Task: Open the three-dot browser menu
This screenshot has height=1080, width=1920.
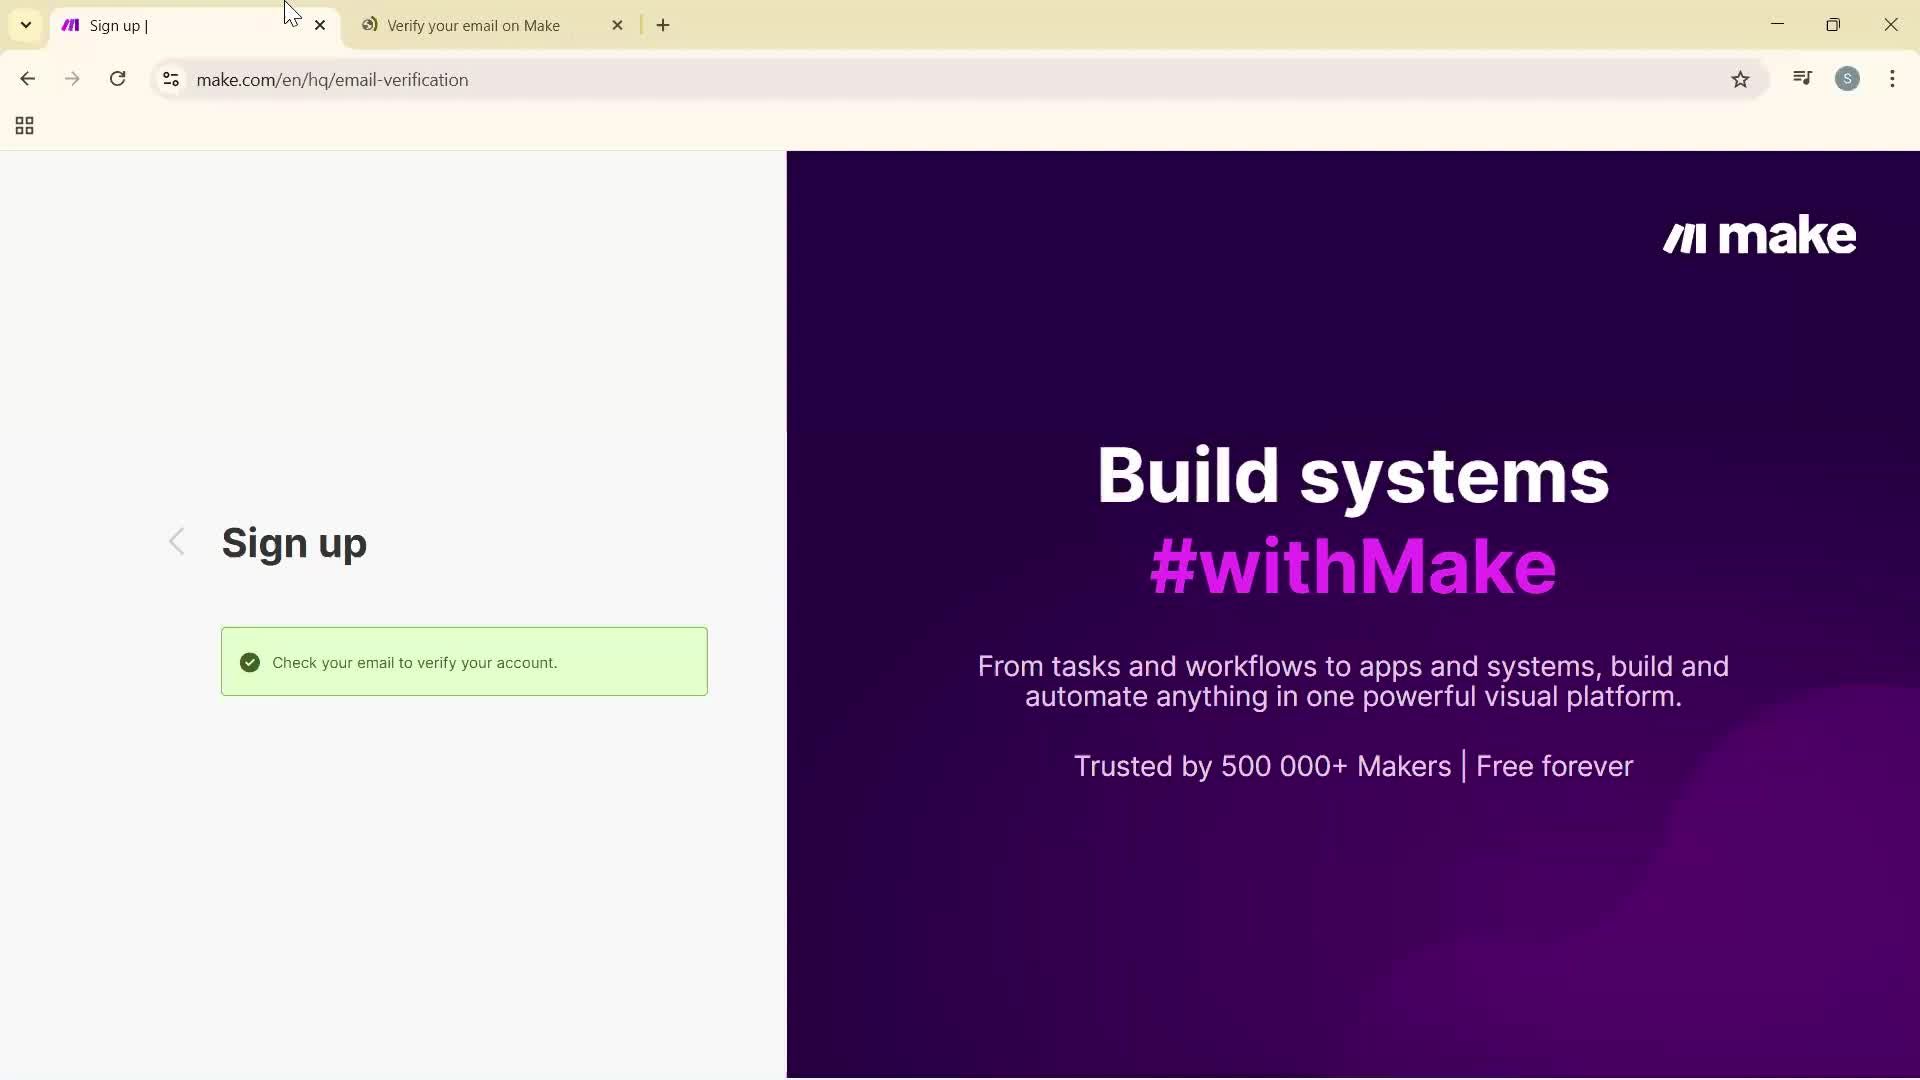Action: tap(1892, 79)
